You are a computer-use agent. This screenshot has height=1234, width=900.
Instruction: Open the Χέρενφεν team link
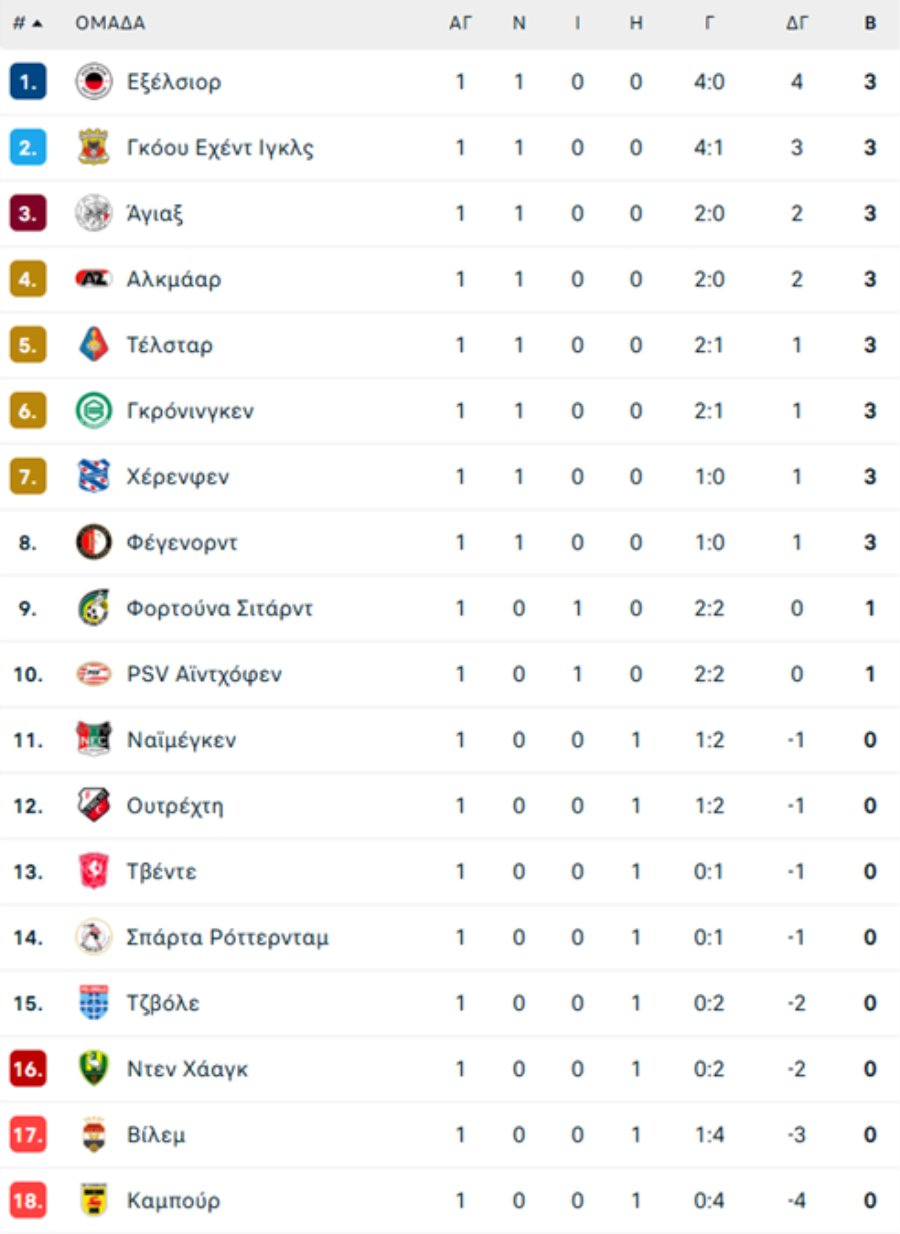(178, 477)
